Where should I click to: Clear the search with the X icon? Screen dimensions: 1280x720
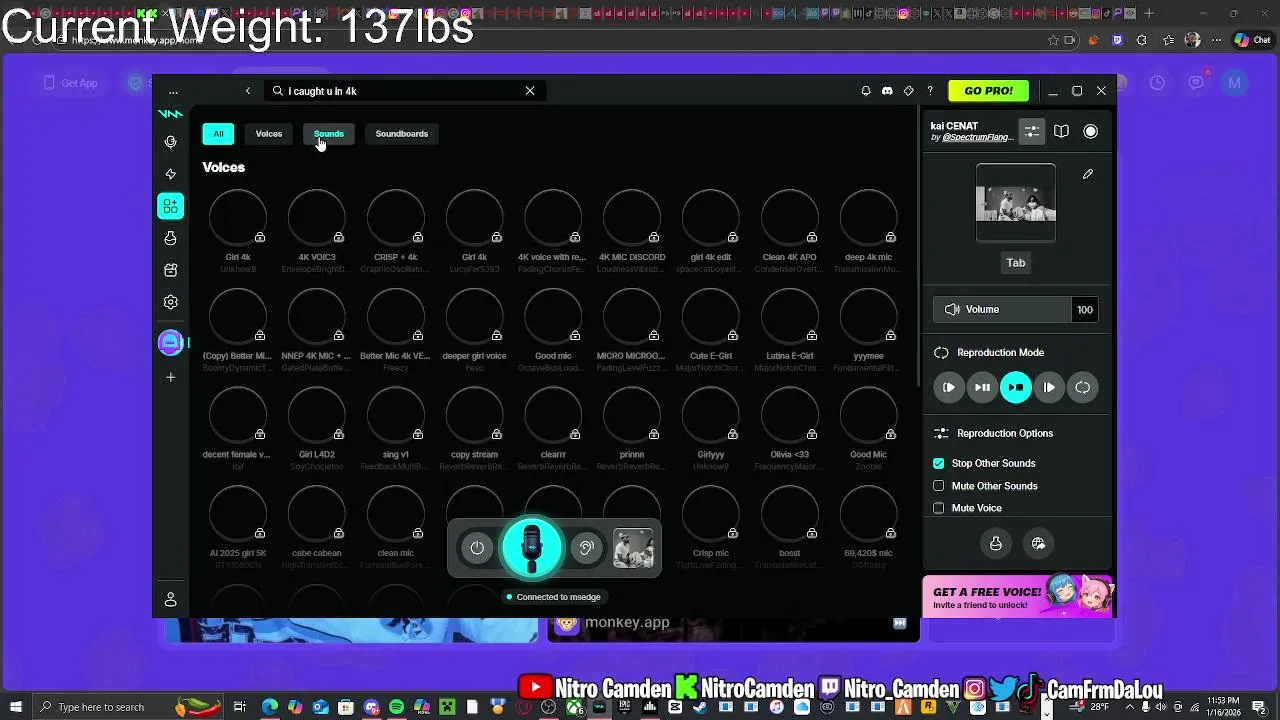click(530, 91)
